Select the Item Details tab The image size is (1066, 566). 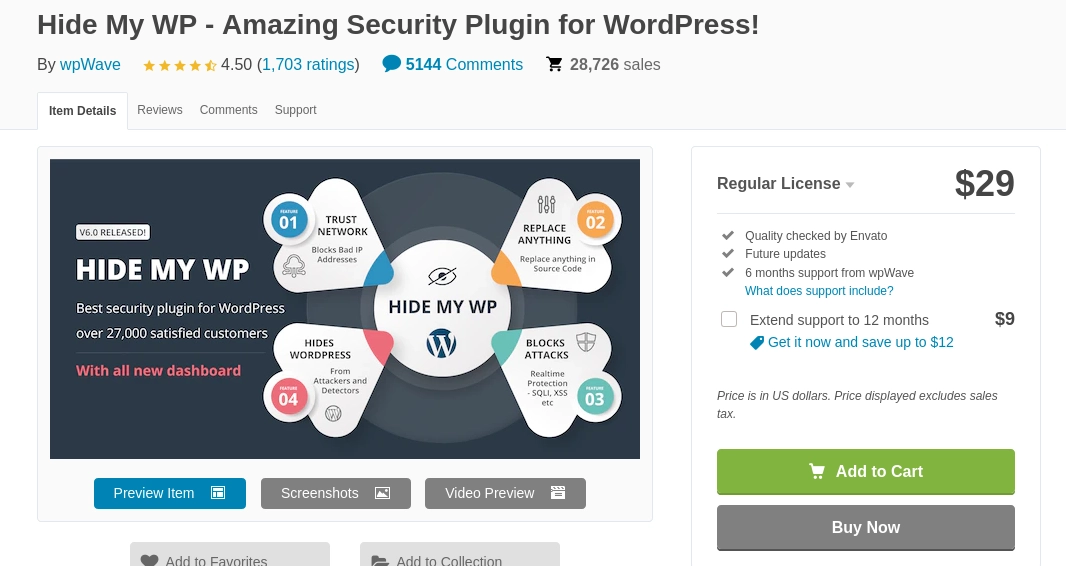[x=83, y=111]
